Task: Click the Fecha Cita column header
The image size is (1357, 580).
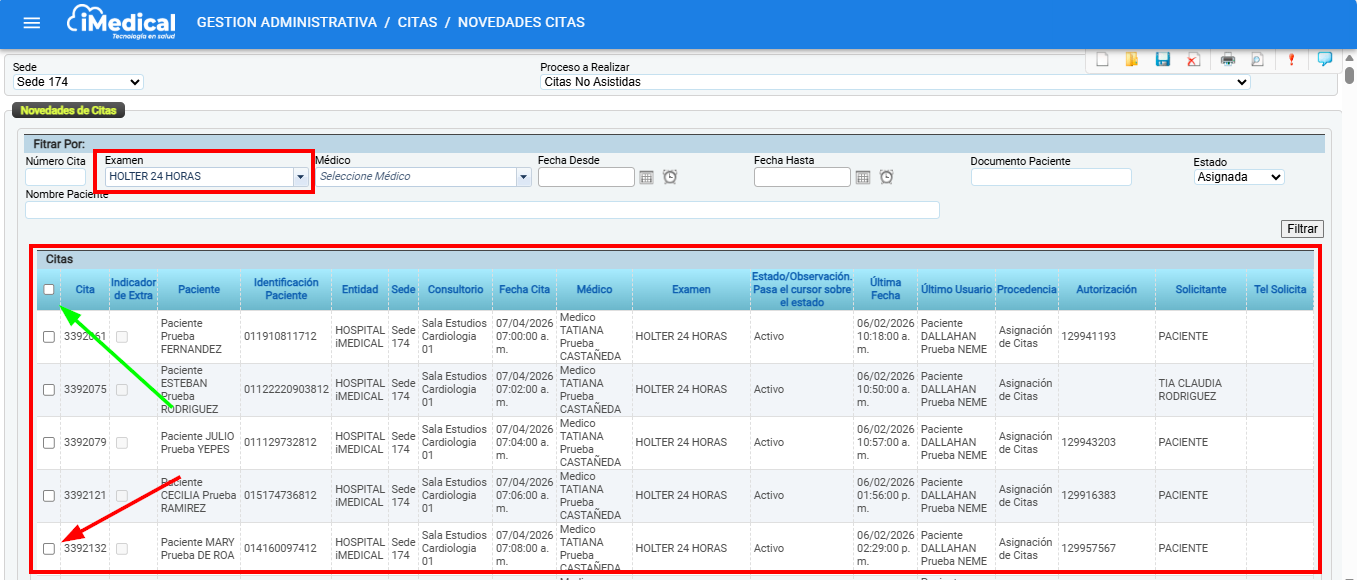Action: (524, 289)
